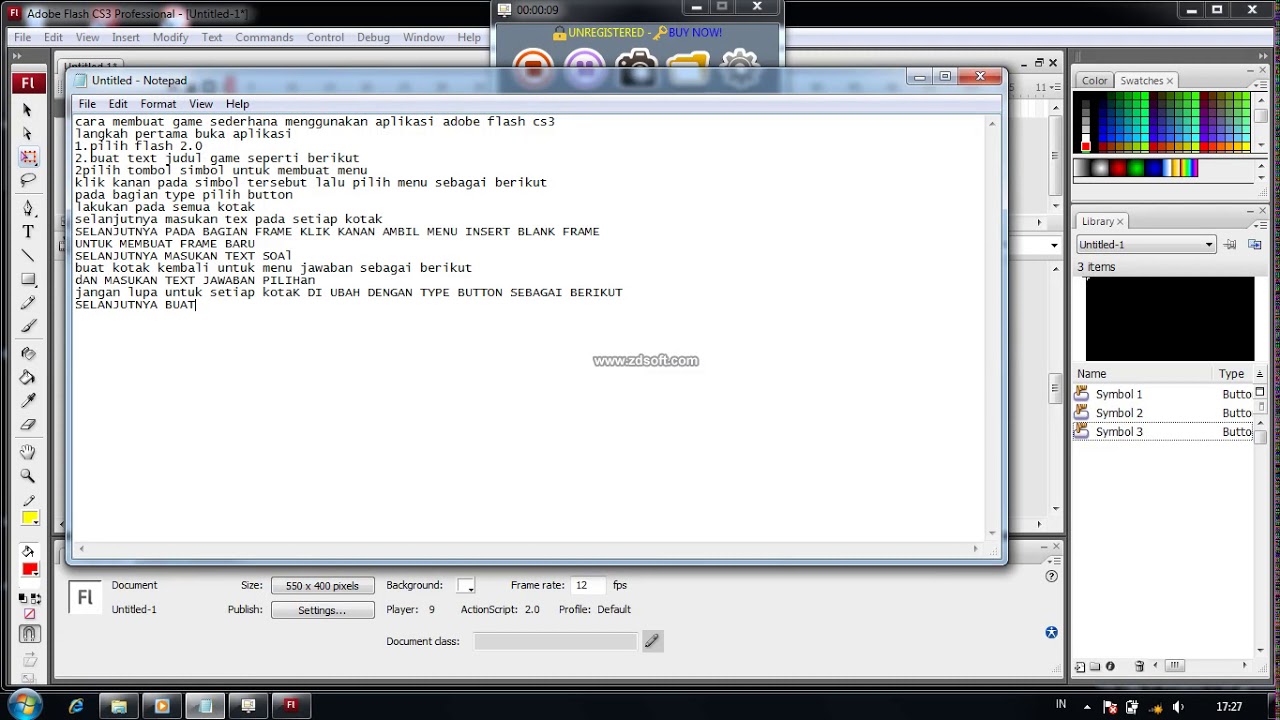Image resolution: width=1280 pixels, height=720 pixels.
Task: Click the volume speaker tray icon
Action: pos(1178,706)
